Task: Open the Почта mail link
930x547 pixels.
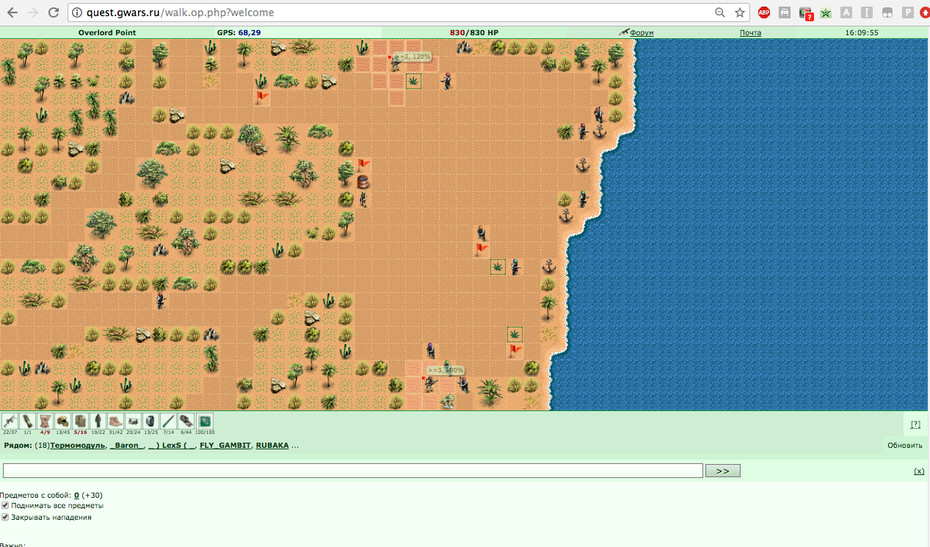Action: pos(750,33)
